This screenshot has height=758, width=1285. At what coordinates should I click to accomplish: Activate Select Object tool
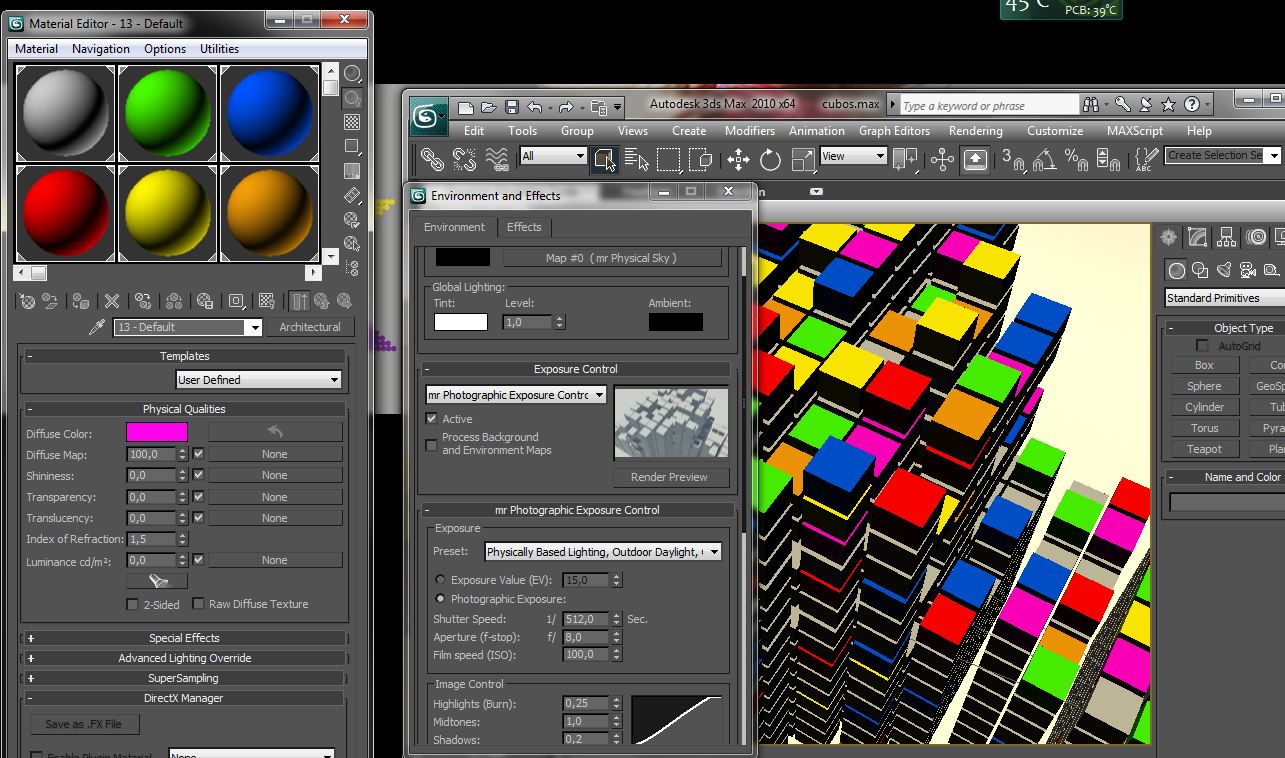[604, 158]
